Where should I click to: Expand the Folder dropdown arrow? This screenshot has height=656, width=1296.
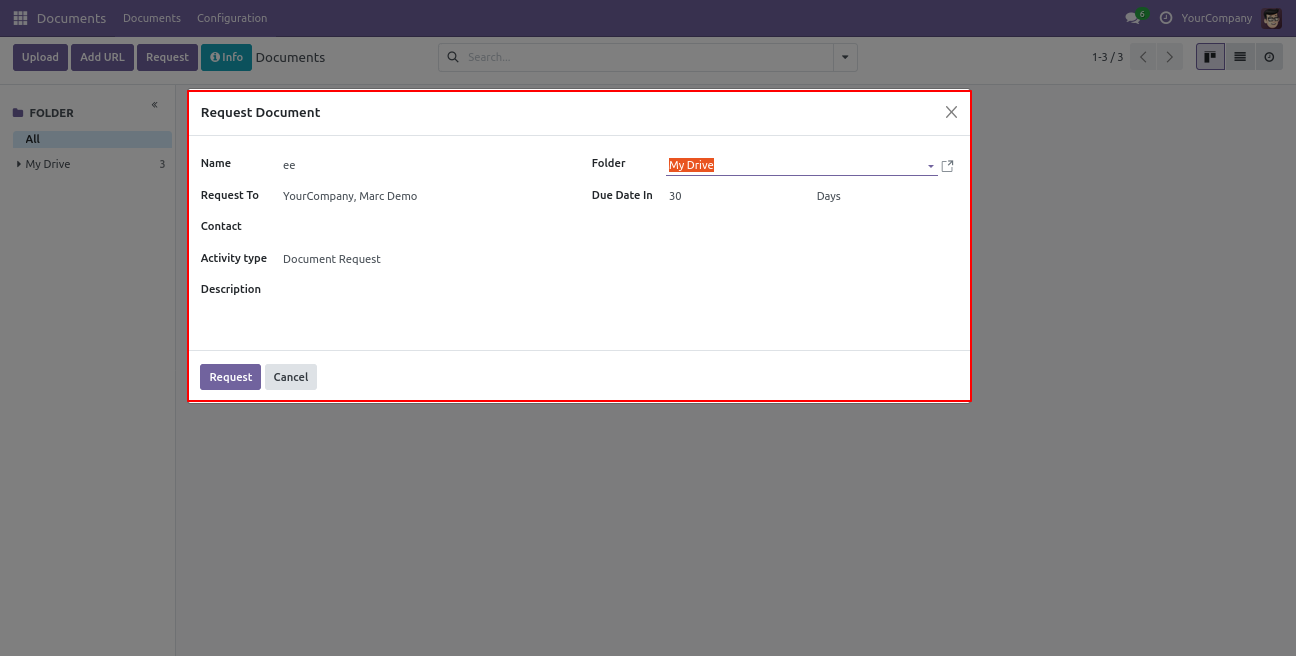point(930,166)
